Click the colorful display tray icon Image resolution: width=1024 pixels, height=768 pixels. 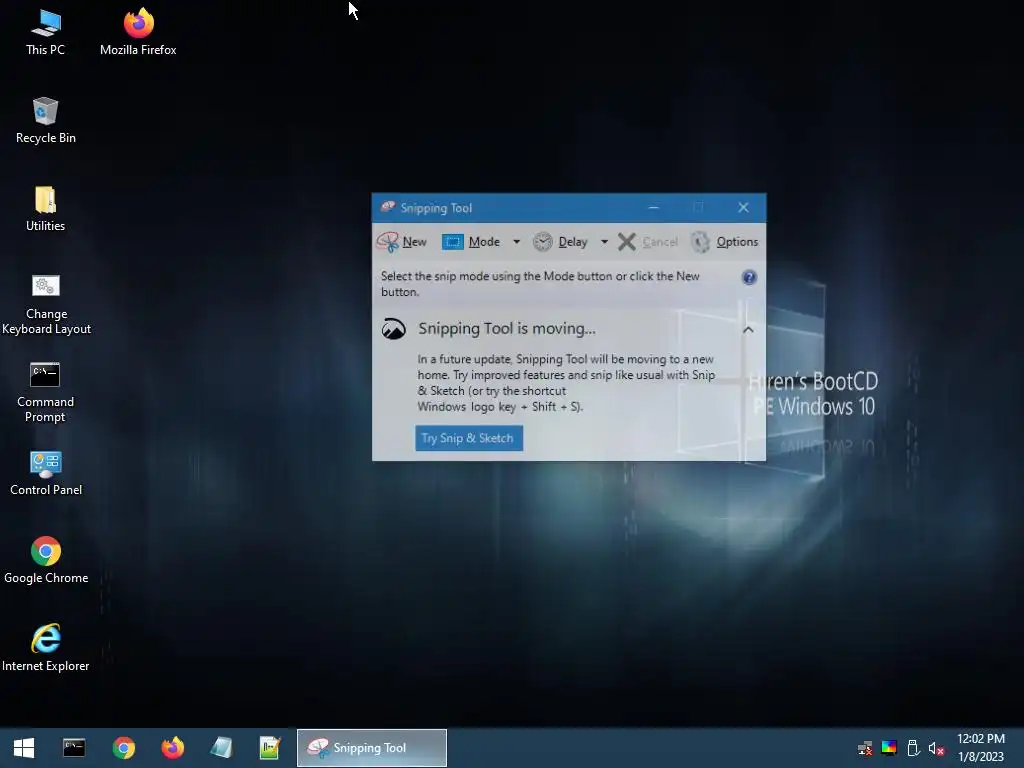click(x=889, y=748)
